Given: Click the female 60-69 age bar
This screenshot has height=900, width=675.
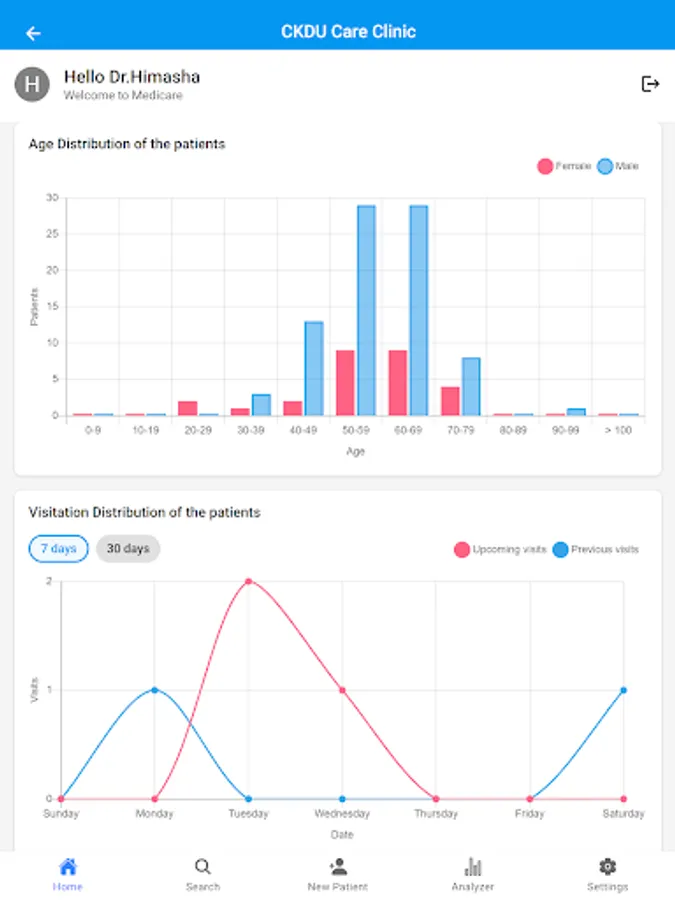Looking at the screenshot, I should point(397,382).
